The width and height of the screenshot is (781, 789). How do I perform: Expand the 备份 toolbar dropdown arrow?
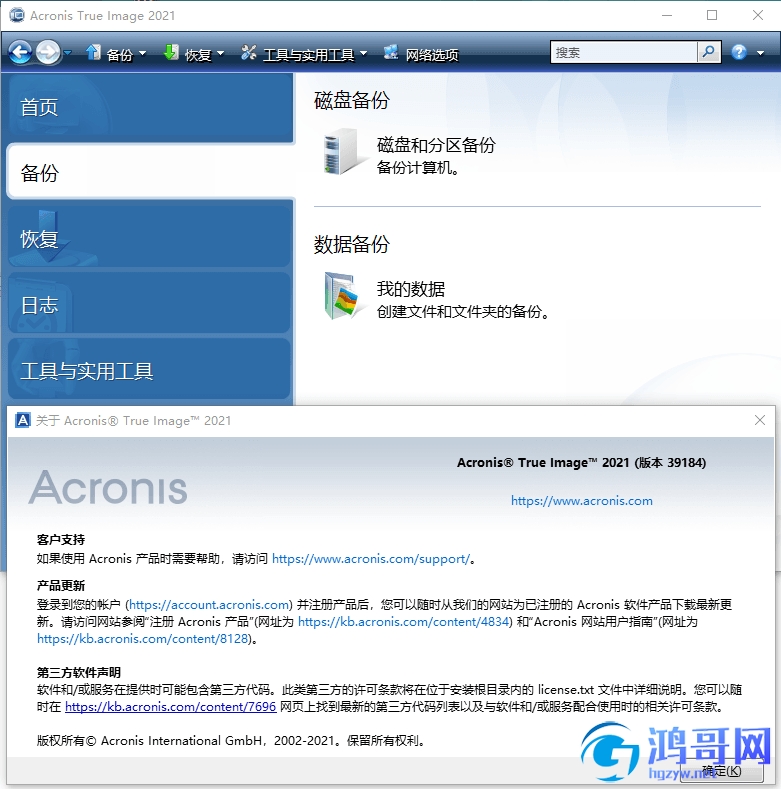(x=142, y=53)
